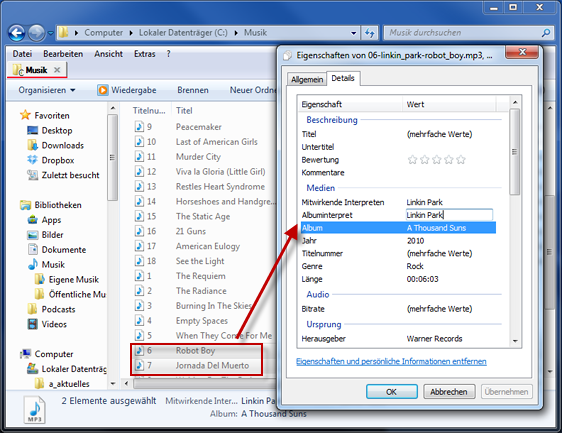
Task: Go back with the Explorer back arrow
Action: tap(16, 33)
